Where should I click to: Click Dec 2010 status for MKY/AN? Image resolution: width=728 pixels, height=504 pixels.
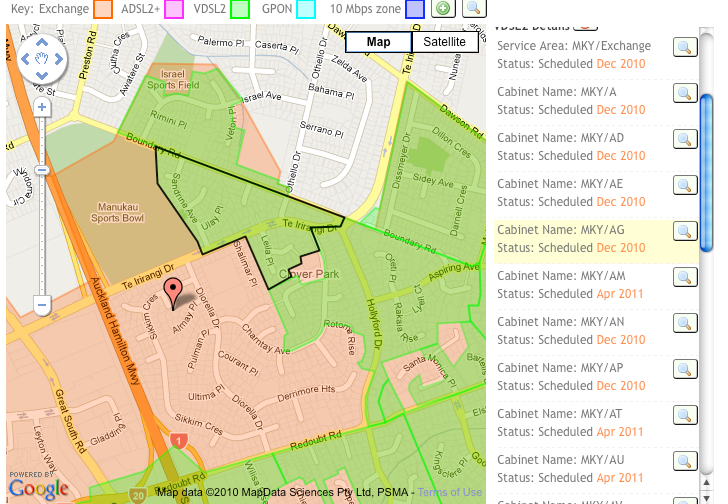pos(621,340)
